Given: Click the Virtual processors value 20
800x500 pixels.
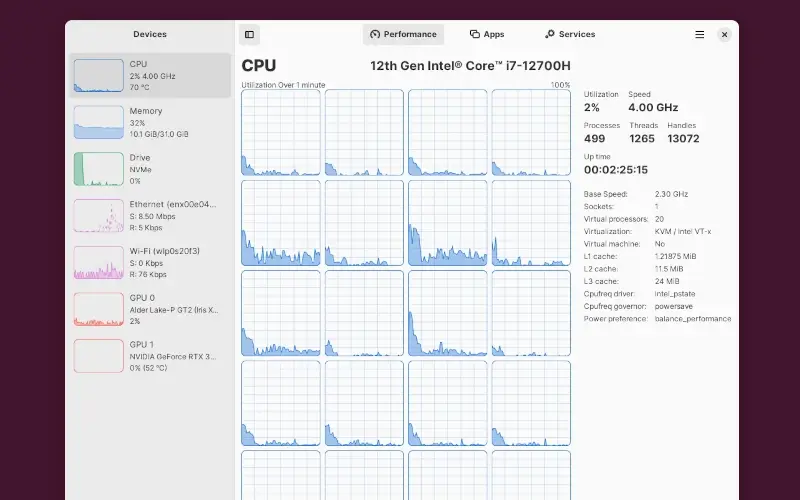Looking at the screenshot, I should tap(659, 219).
